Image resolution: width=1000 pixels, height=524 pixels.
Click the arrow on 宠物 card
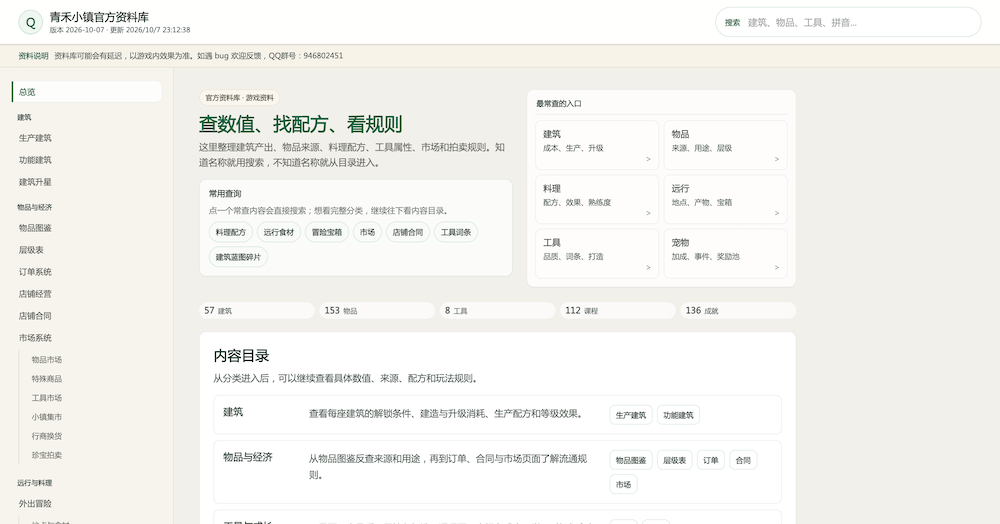point(777,268)
